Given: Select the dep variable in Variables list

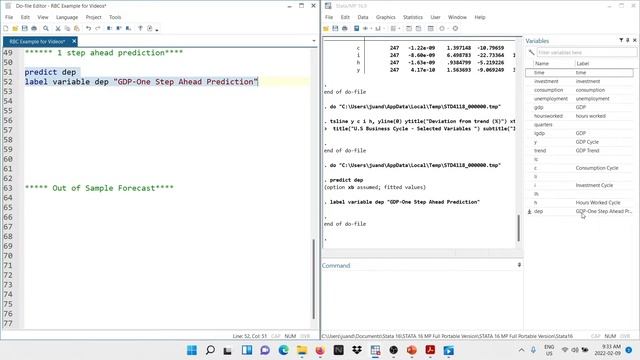Looking at the screenshot, I should click(x=580, y=211).
